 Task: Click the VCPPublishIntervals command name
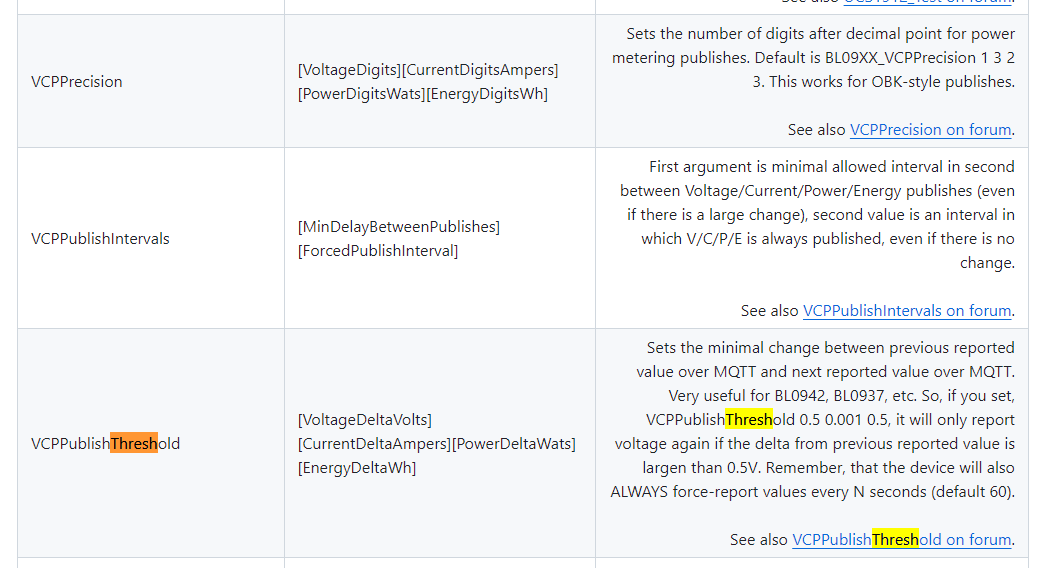(x=100, y=239)
